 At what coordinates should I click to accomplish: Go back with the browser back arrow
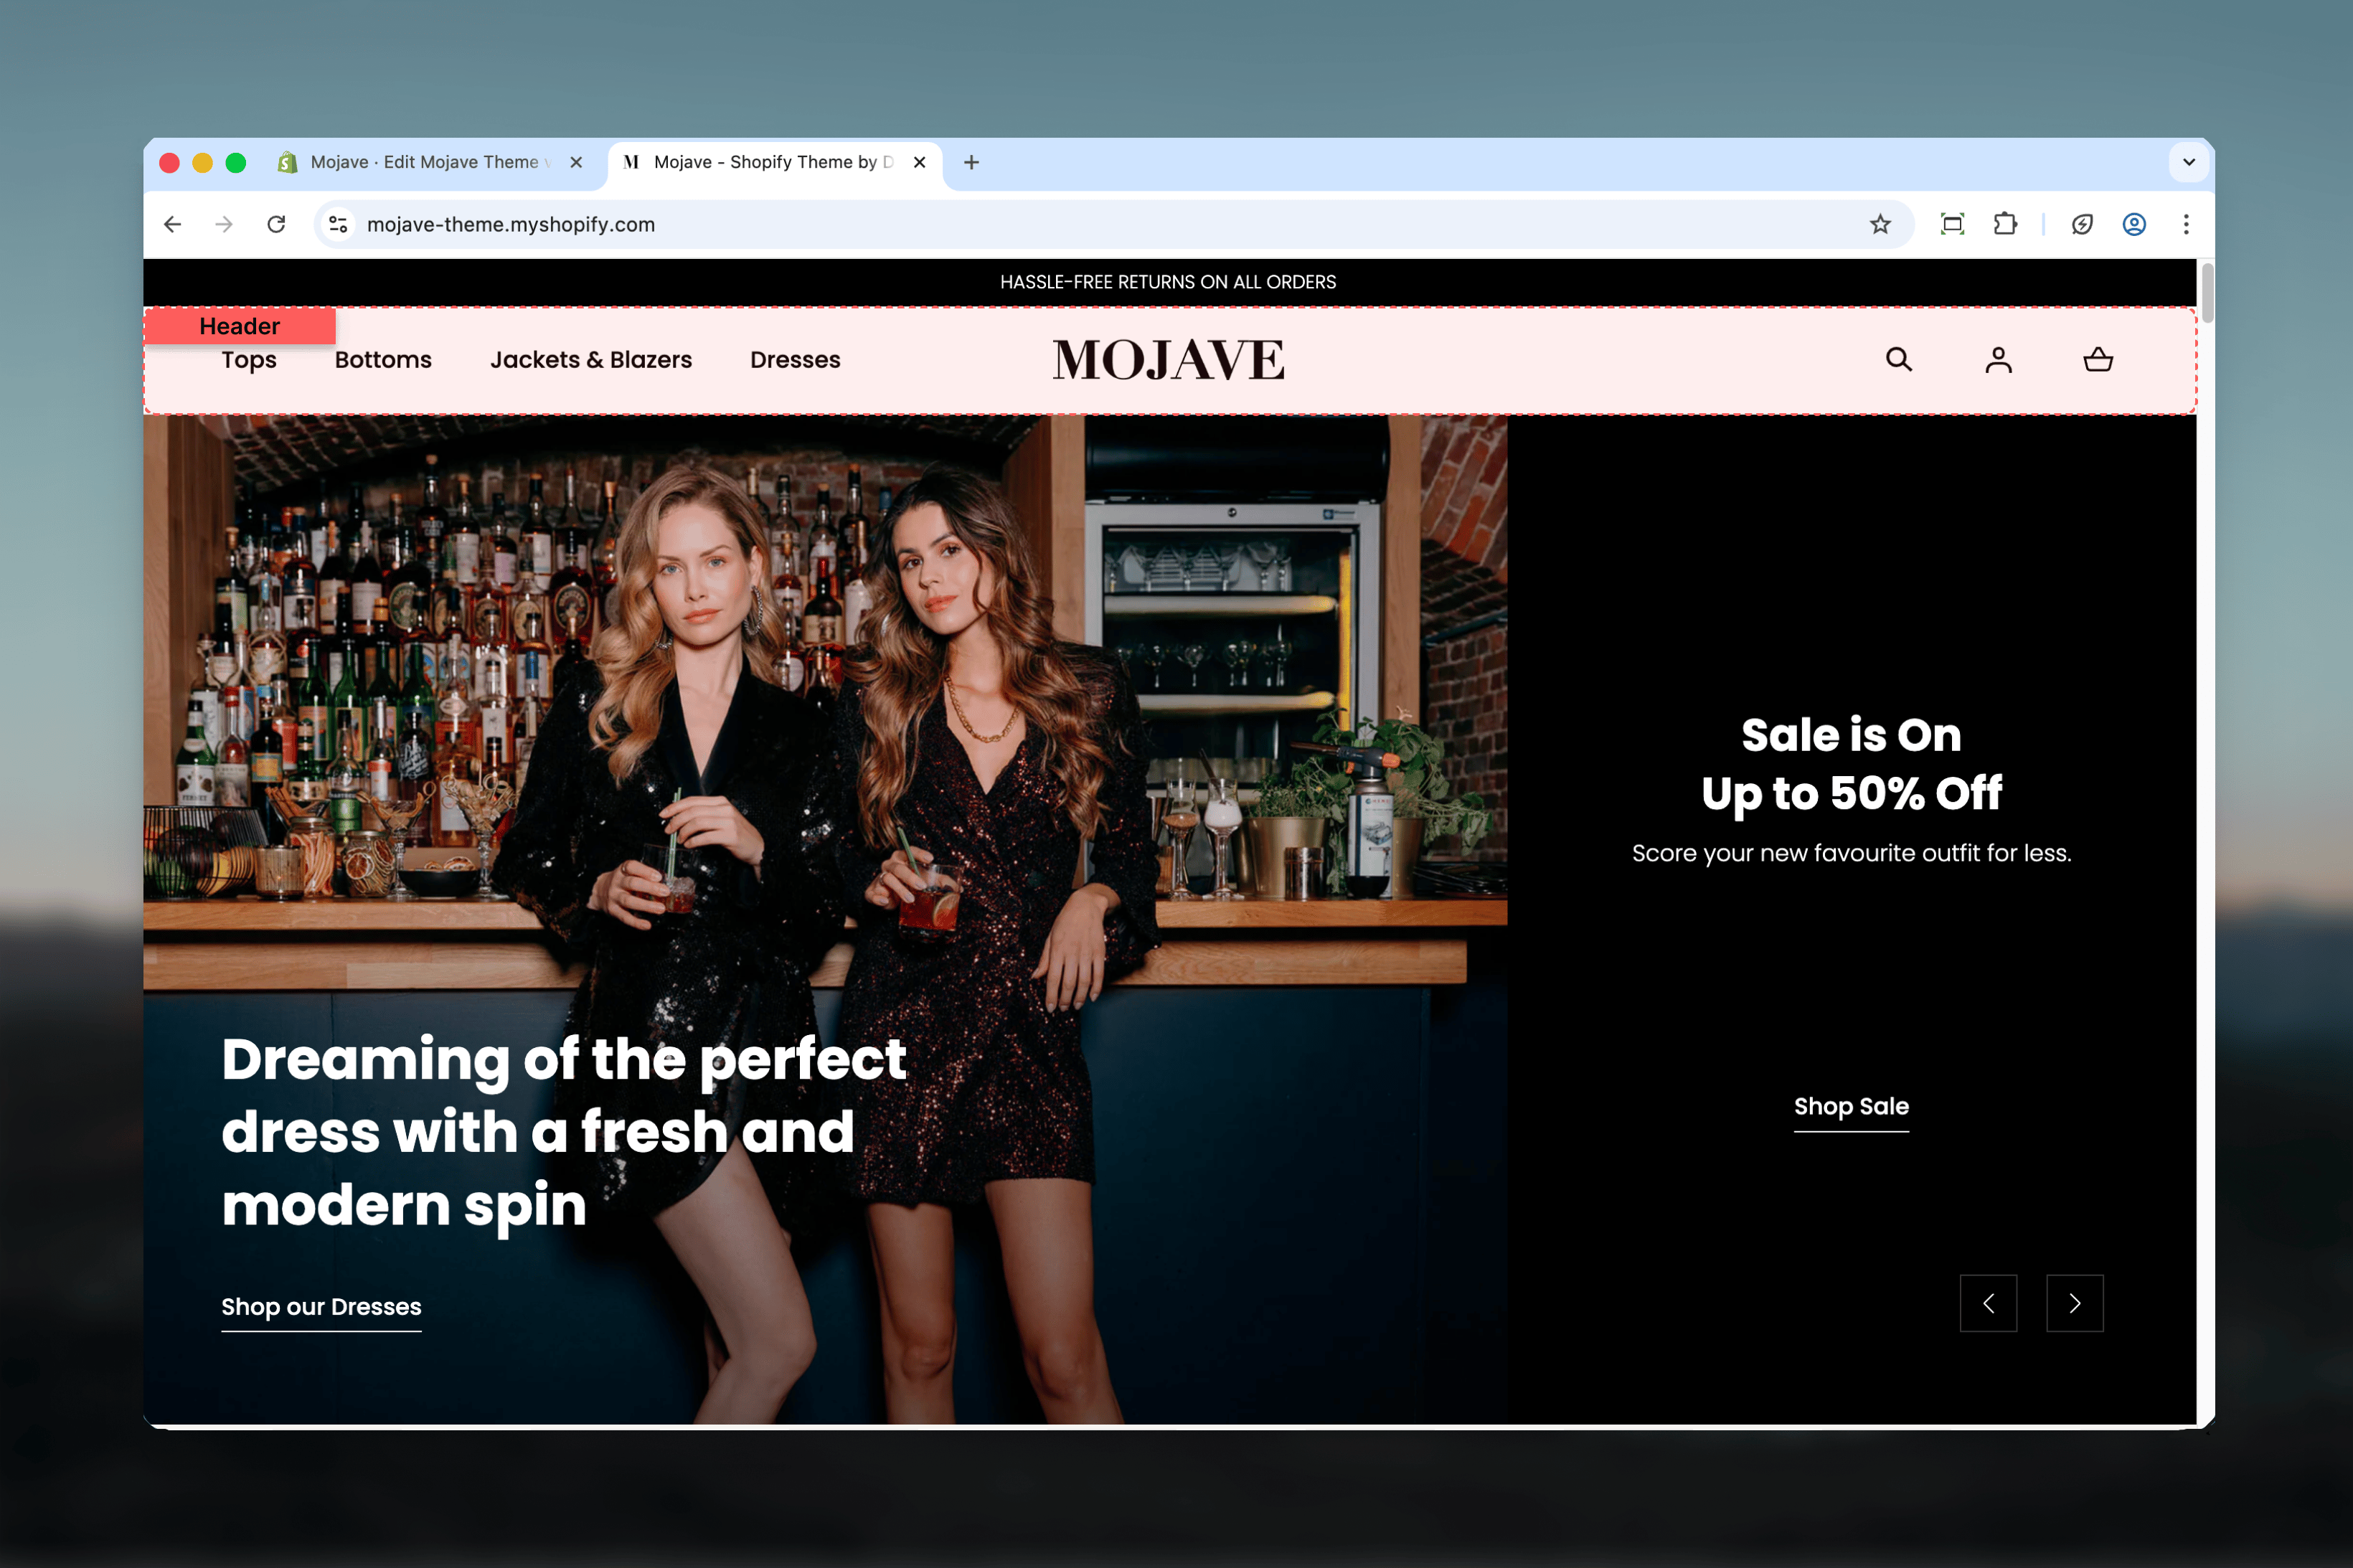coord(173,224)
